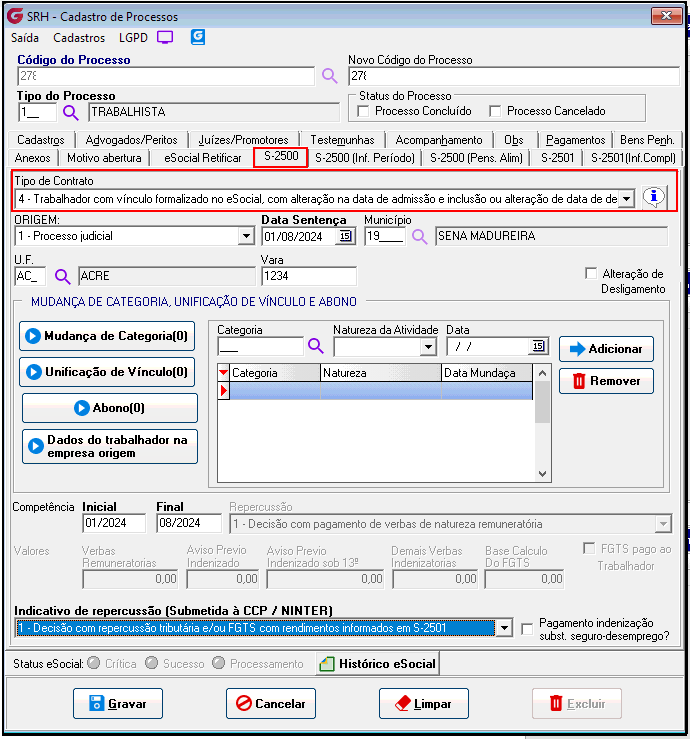Click Natureza column header
690x739 pixels.
[381, 373]
